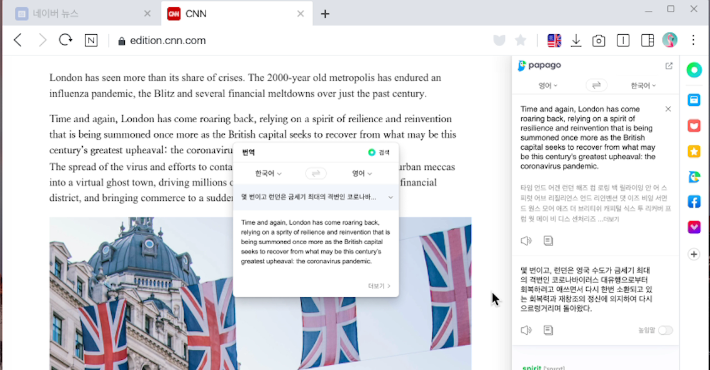The height and width of the screenshot is (370, 710).
Task: Click the toolbar icon right of the camera
Action: 623,41
